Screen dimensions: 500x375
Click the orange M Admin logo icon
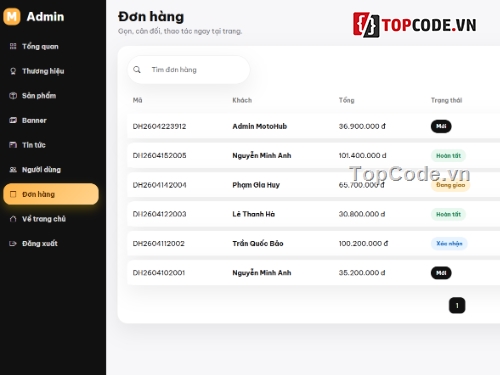[12, 16]
